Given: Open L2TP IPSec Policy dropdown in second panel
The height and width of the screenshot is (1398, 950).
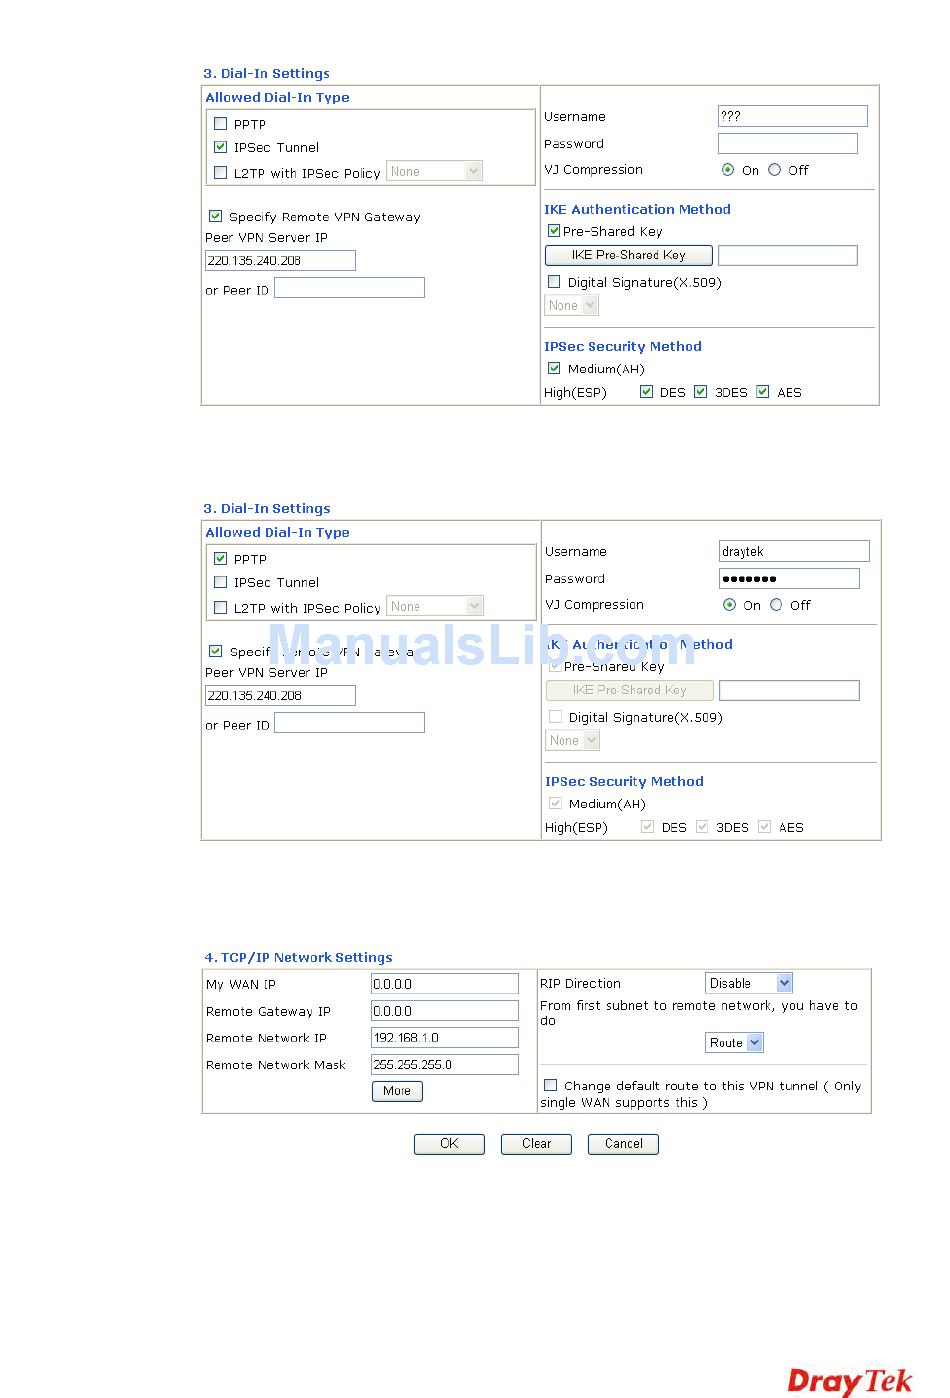Looking at the screenshot, I should pos(435,606).
